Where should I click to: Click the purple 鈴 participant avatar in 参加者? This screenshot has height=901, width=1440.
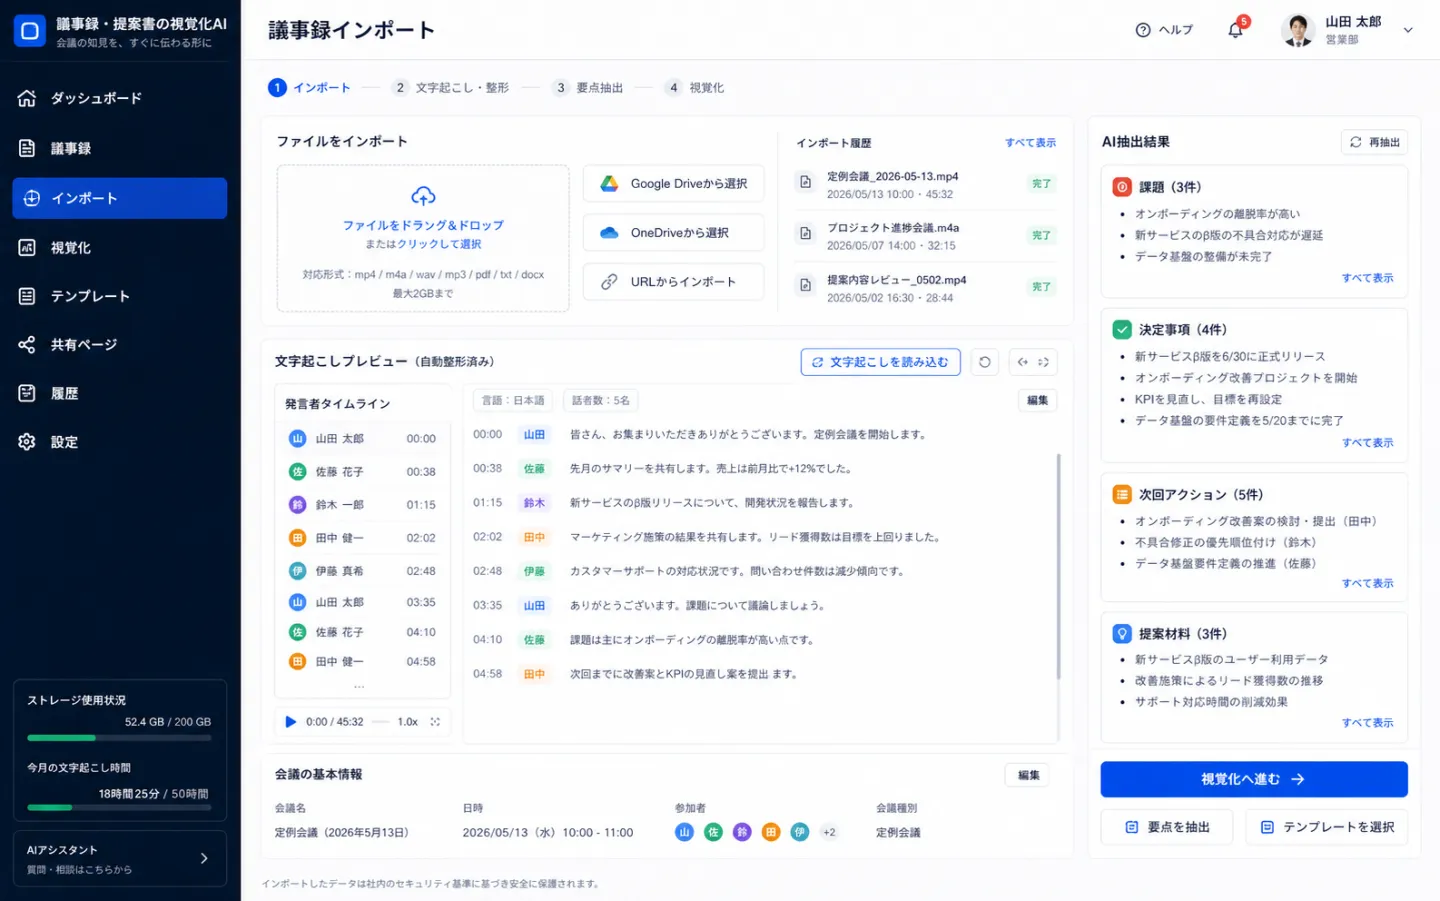(742, 832)
